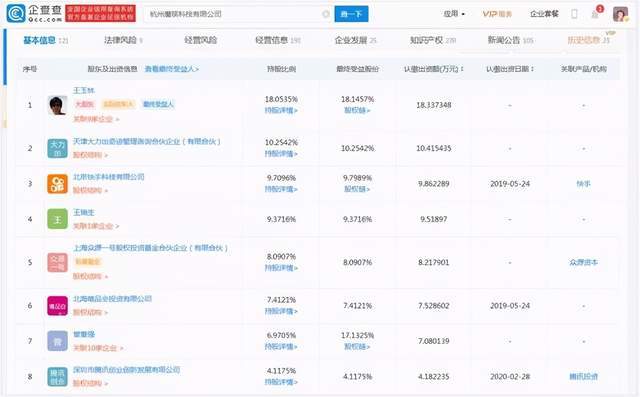Sort by 认缴出资额(万元) column arrows
Viewport: 640px width, 397px height.
[462, 69]
